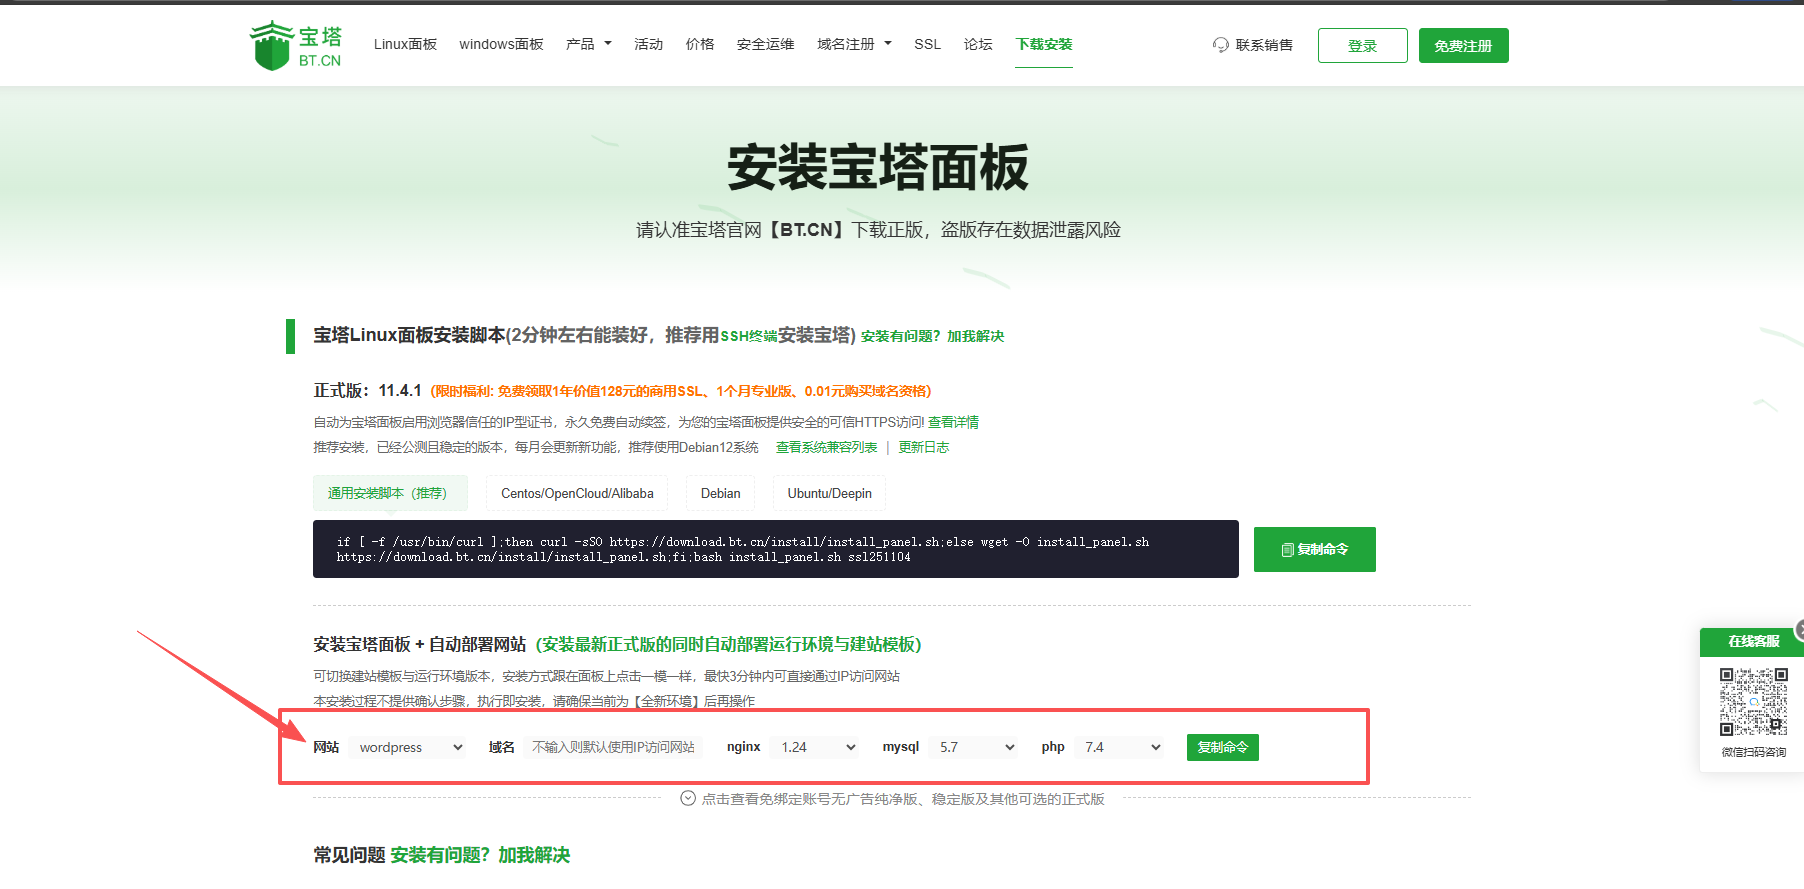Open the 更新日志 changelog link
The width and height of the screenshot is (1804, 889).
pos(923,447)
